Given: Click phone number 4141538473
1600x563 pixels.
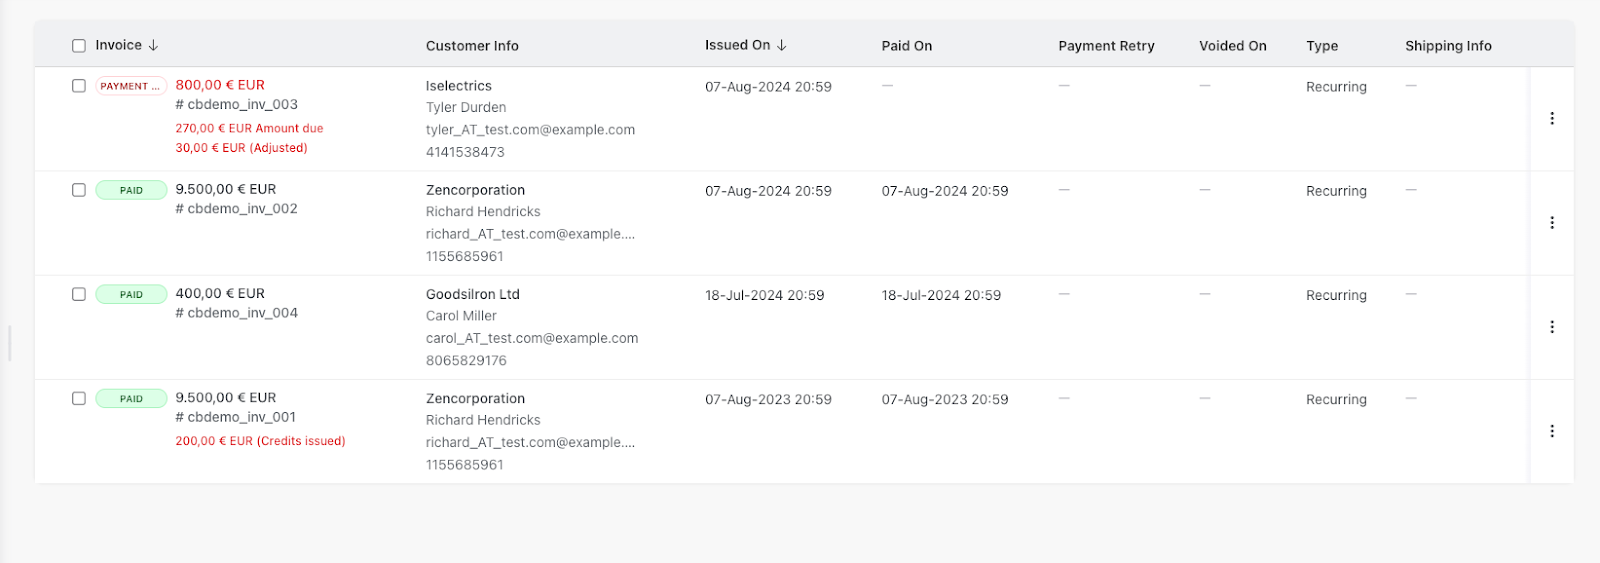Looking at the screenshot, I should pyautogui.click(x=465, y=152).
